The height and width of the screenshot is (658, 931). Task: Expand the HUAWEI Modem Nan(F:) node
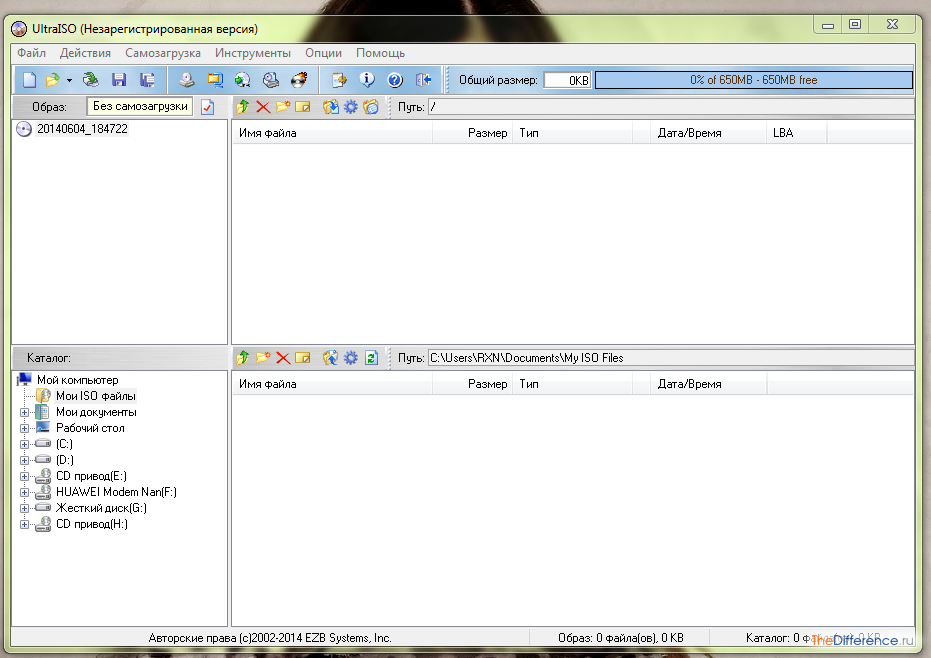(24, 492)
